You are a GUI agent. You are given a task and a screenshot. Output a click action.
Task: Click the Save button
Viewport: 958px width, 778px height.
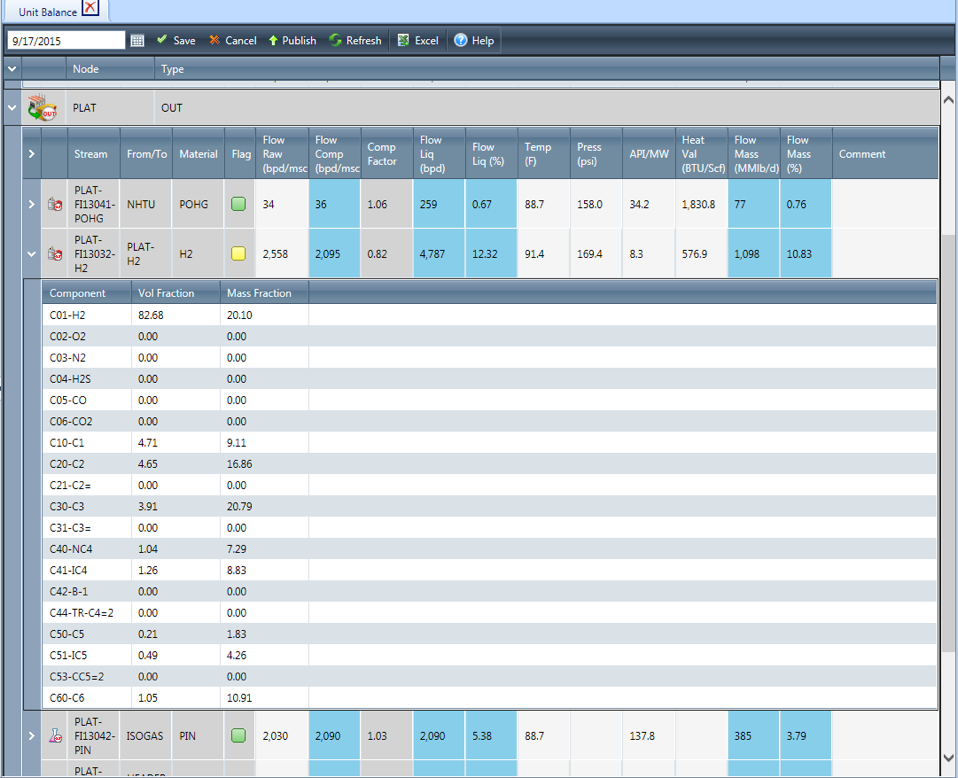pyautogui.click(x=176, y=41)
